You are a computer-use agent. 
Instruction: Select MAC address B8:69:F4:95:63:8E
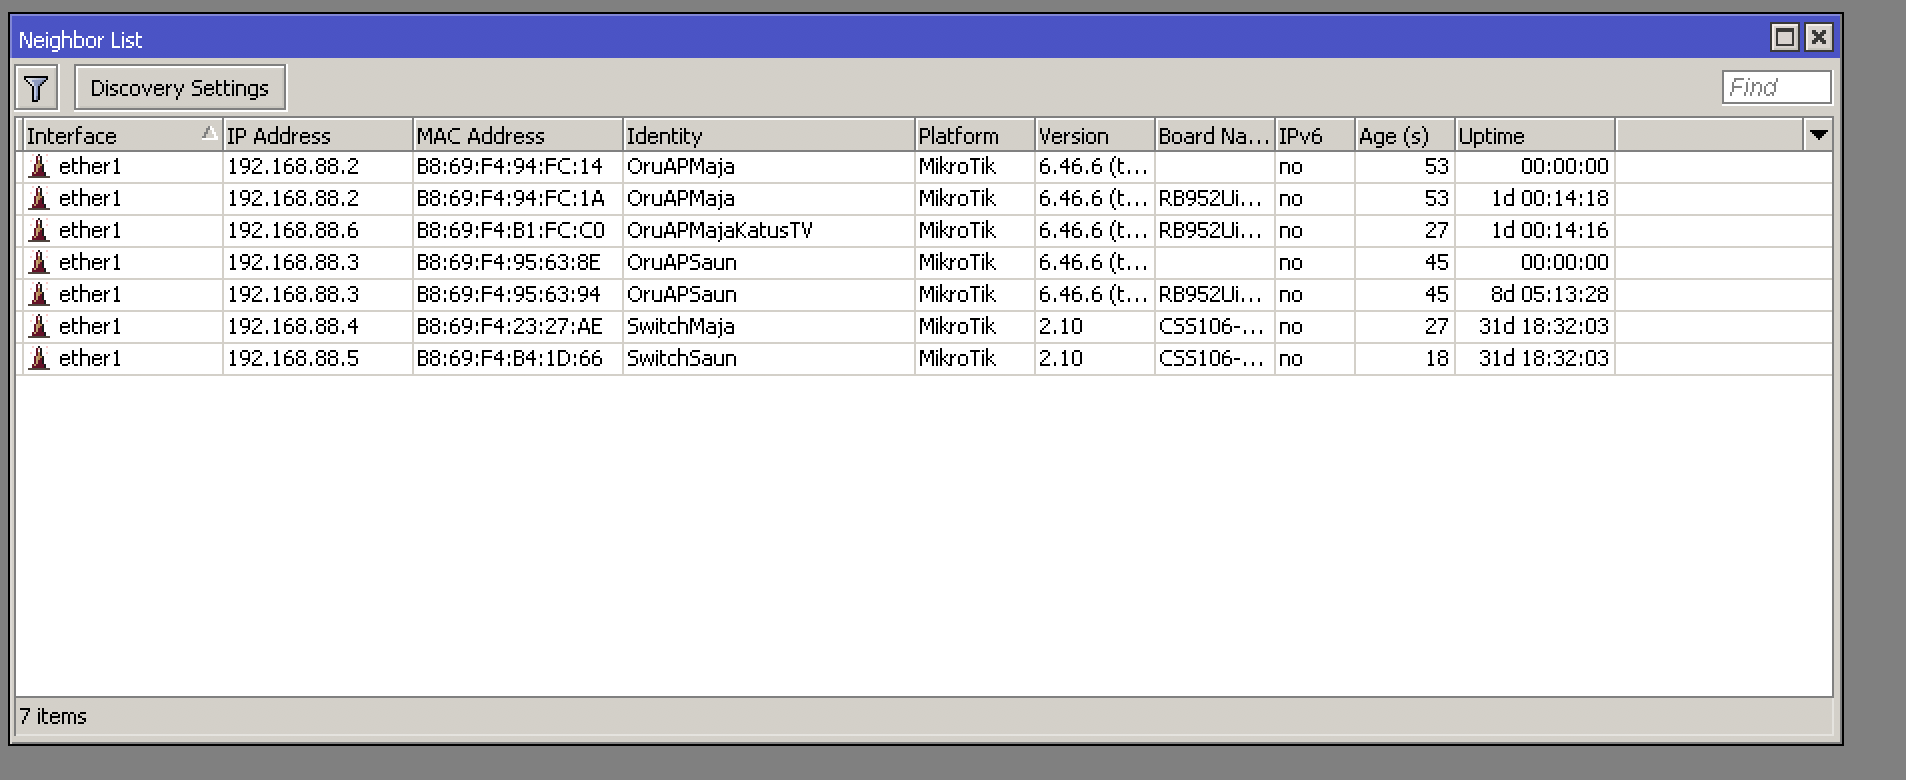(509, 262)
